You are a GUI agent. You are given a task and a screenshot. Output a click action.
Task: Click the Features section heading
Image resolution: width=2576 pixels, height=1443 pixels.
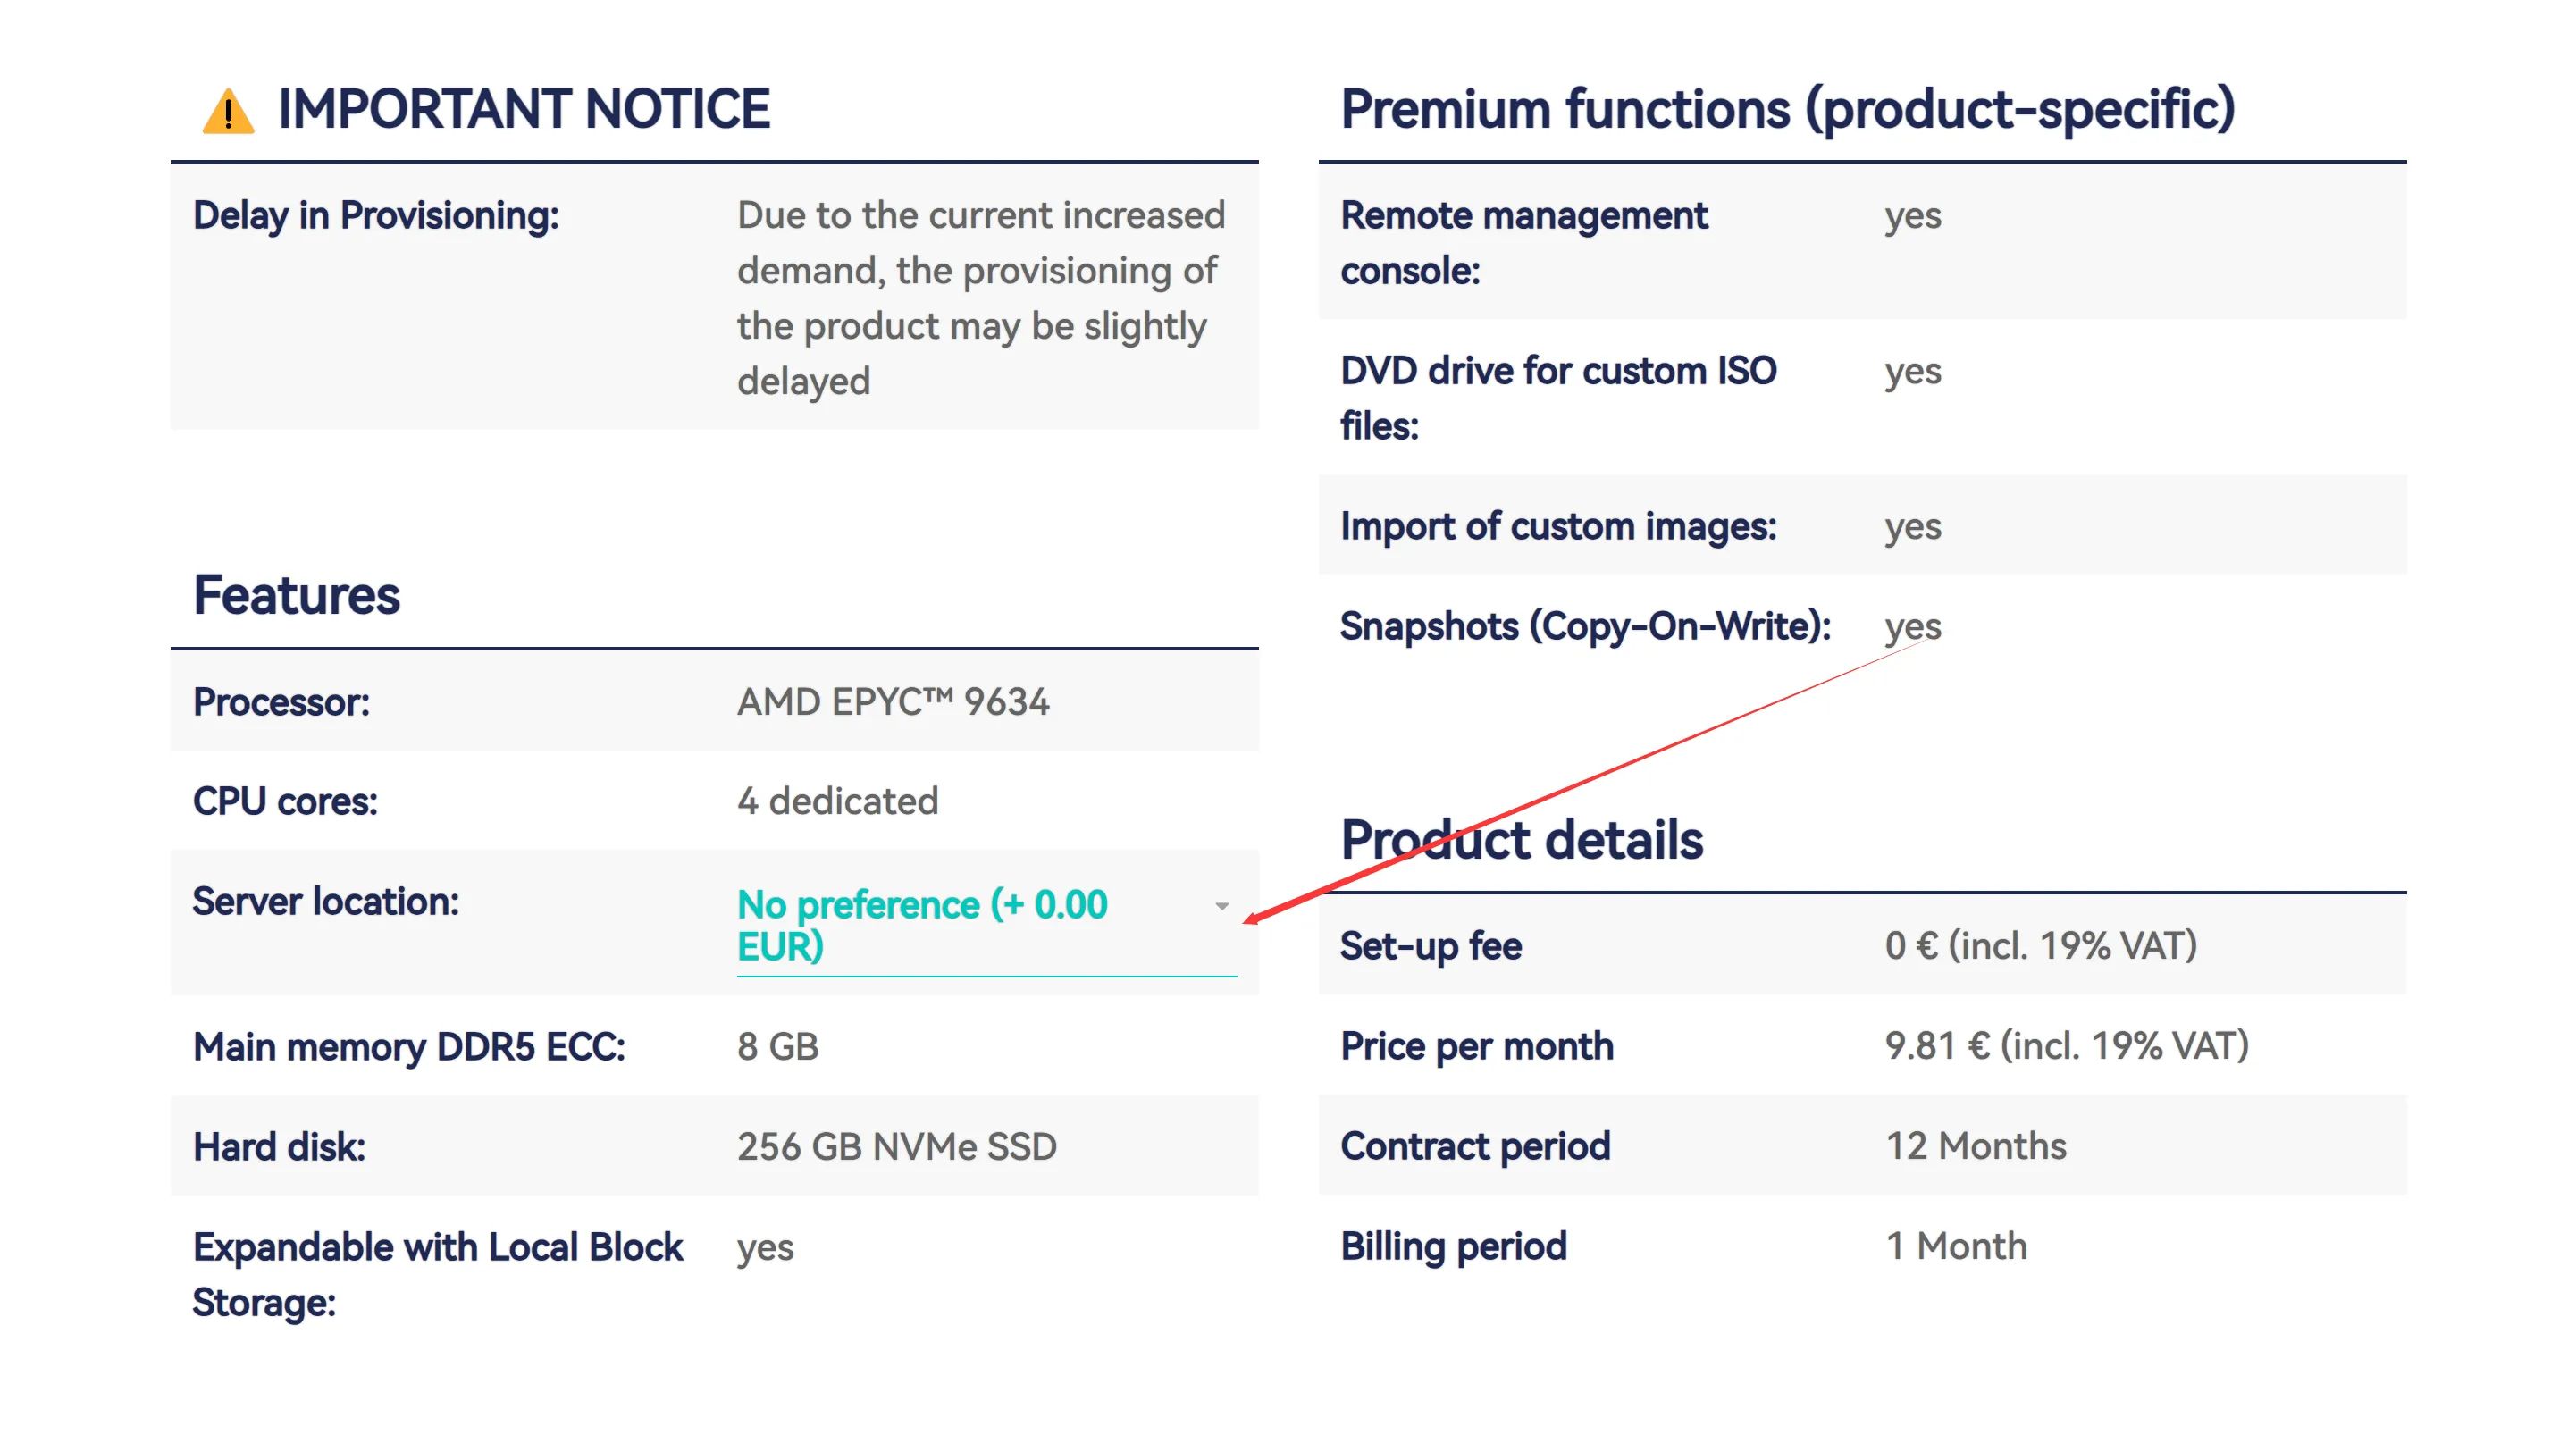tap(296, 595)
